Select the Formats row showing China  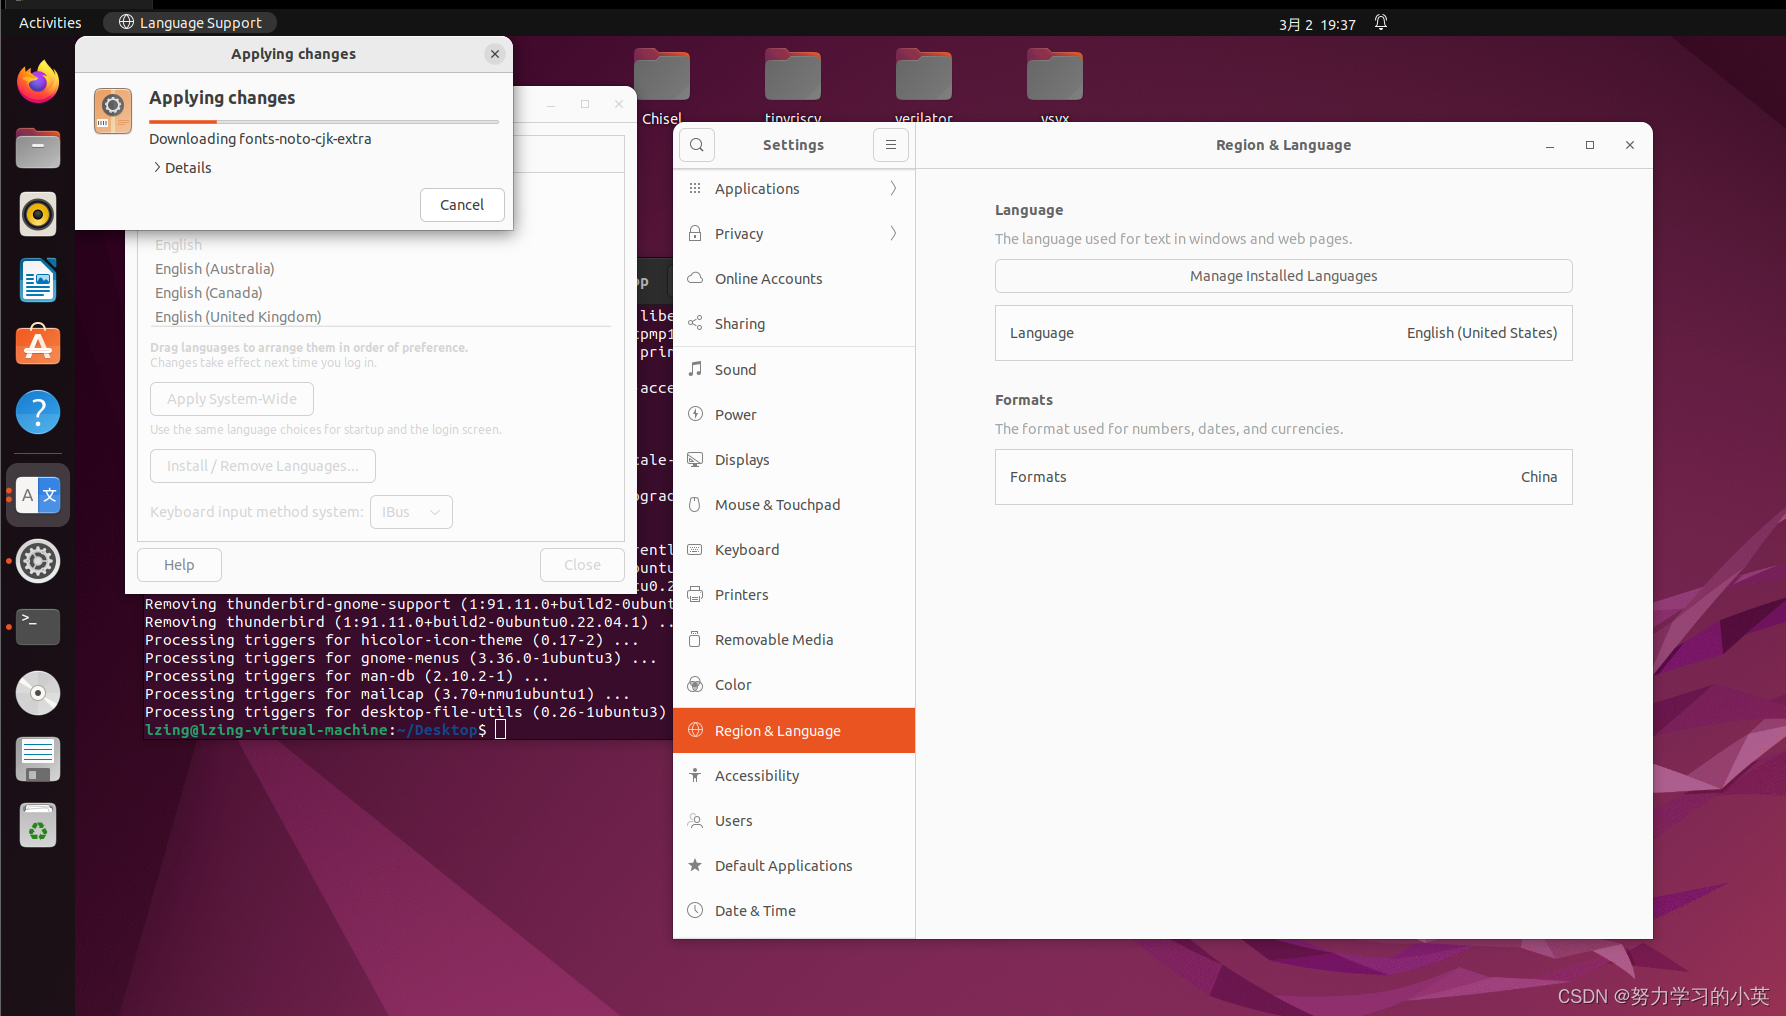1283,477
